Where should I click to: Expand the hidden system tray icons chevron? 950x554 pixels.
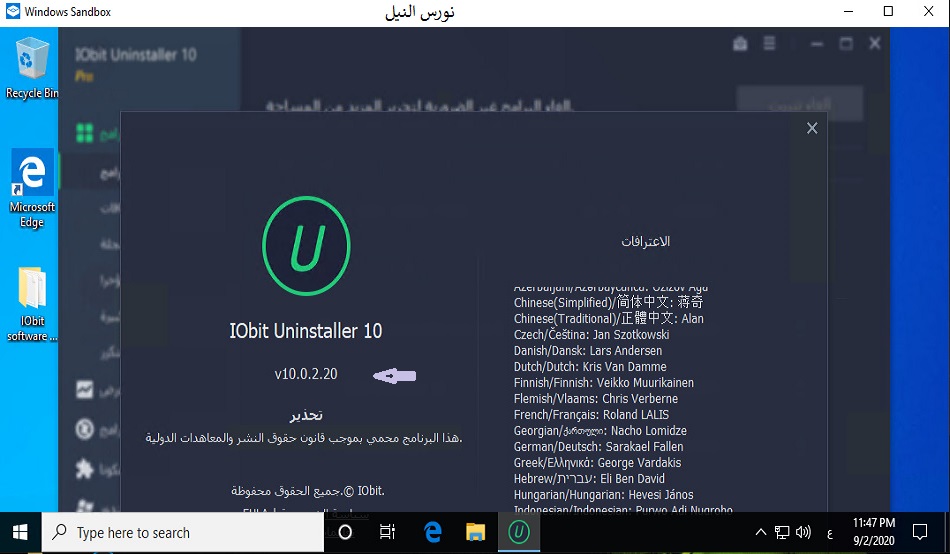coord(761,533)
